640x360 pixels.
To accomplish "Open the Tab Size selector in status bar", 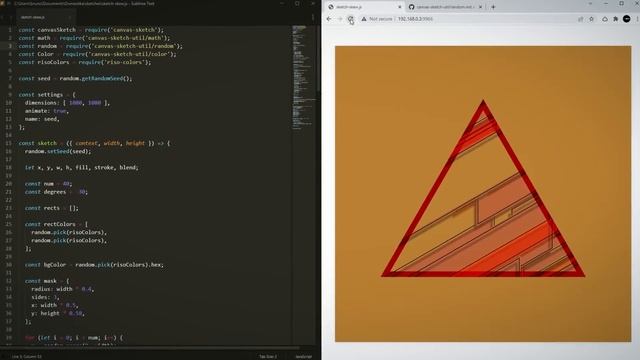I will pyautogui.click(x=268, y=356).
